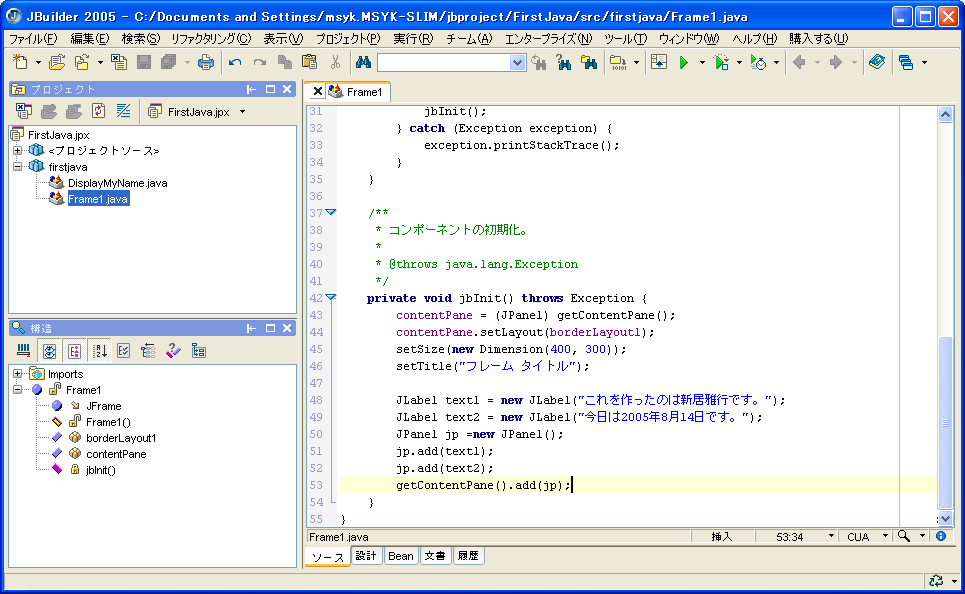Viewport: 965px width, 594px height.
Task: Toggle the third structure pane toolbar button
Action: [74, 351]
